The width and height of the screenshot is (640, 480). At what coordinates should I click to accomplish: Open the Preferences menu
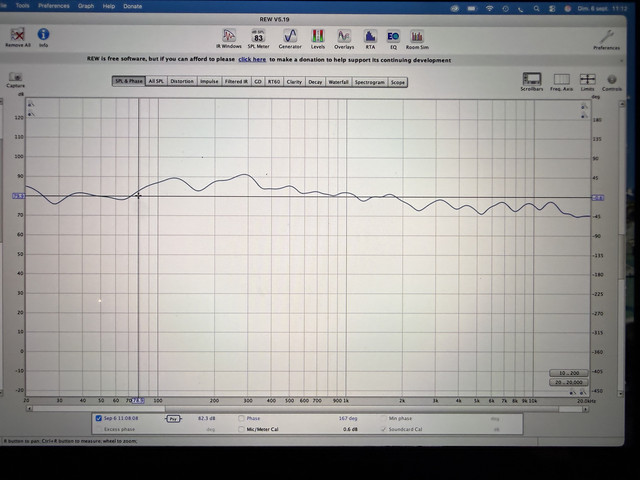(x=53, y=6)
